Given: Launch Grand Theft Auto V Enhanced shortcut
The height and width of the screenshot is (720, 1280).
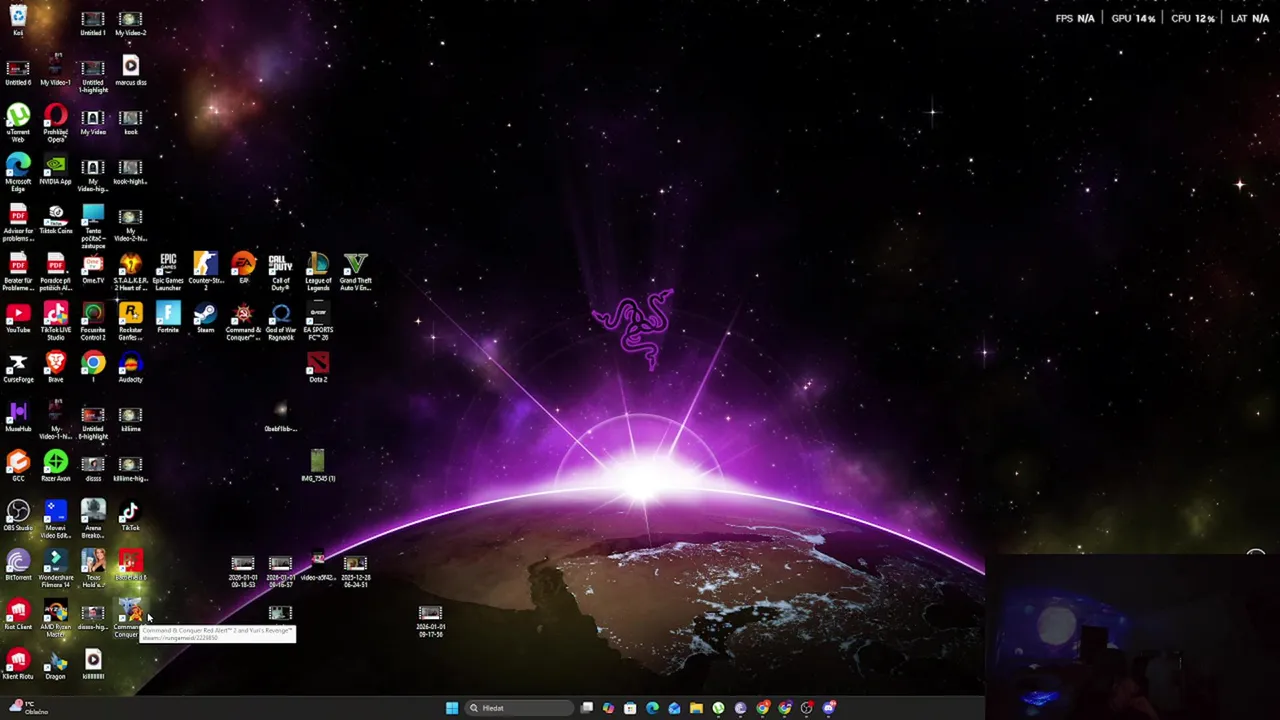Looking at the screenshot, I should [x=355, y=272].
